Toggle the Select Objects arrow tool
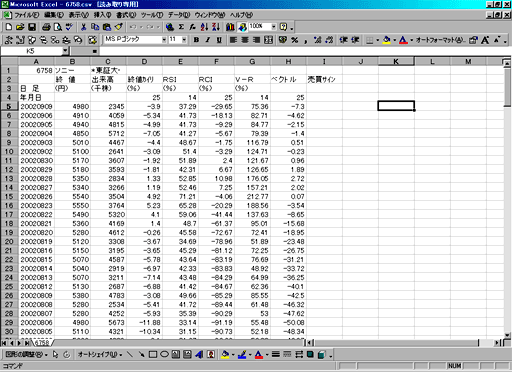512x372 pixels. tap(55, 354)
